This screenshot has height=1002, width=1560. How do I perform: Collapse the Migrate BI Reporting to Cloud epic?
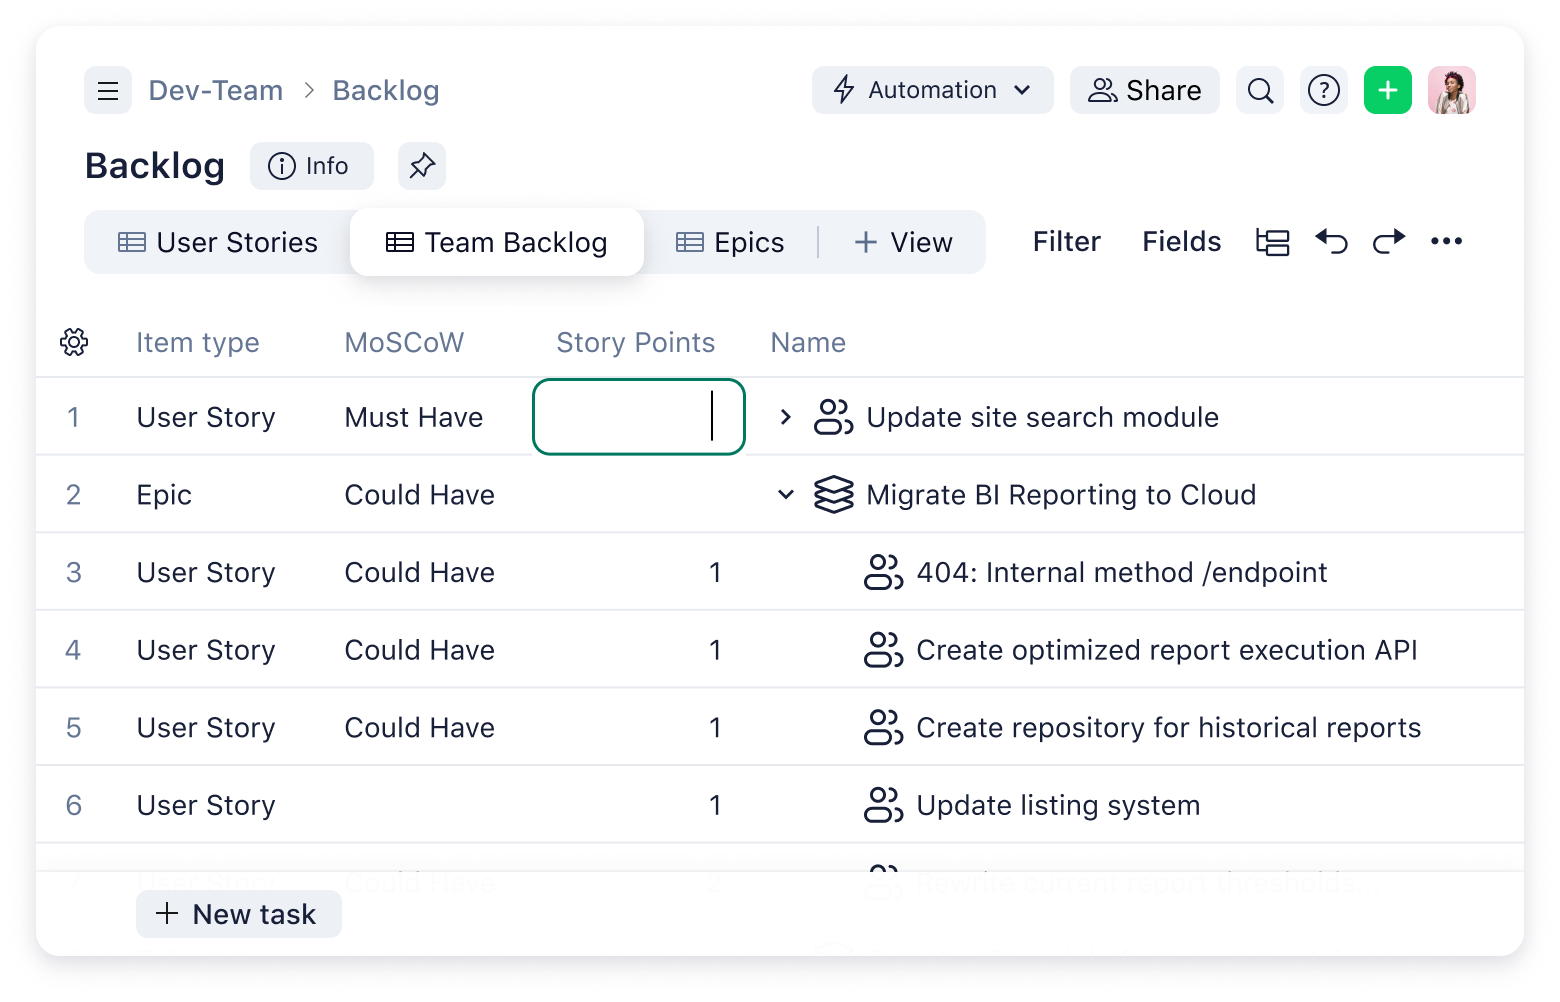tap(786, 495)
